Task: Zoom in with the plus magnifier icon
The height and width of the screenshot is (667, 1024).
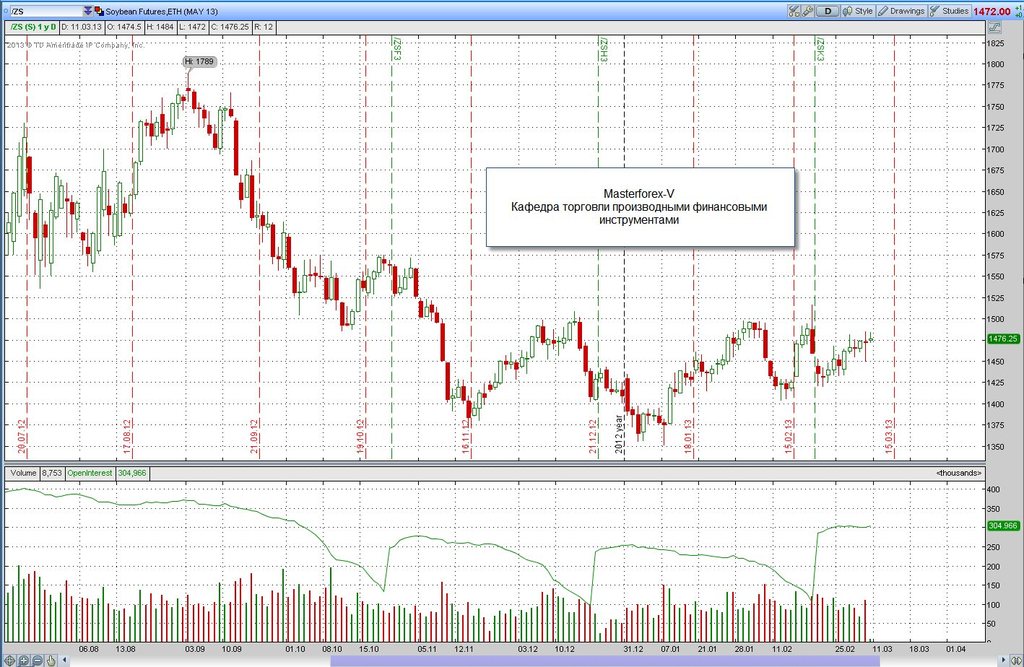Action: click(24, 660)
